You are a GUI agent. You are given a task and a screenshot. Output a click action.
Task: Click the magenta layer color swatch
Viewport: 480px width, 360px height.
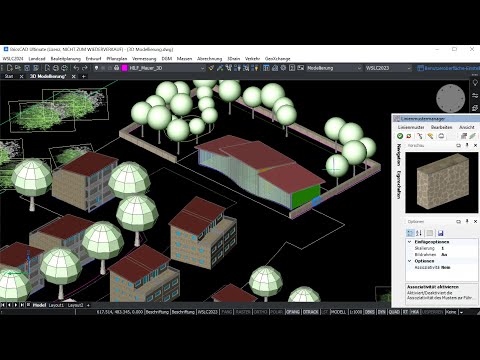click(124, 68)
